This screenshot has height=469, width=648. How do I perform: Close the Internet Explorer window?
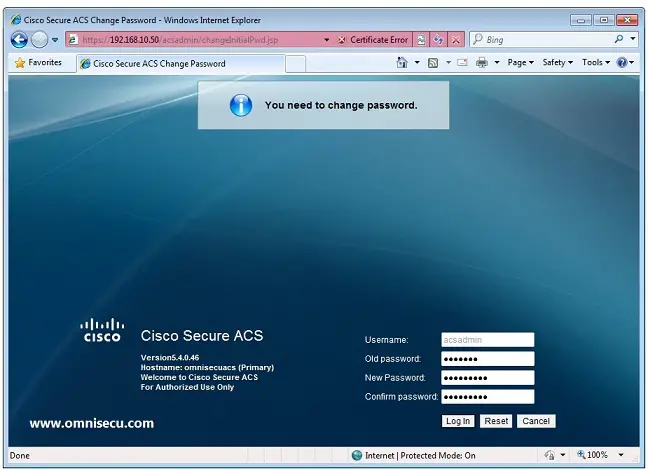[627, 20]
